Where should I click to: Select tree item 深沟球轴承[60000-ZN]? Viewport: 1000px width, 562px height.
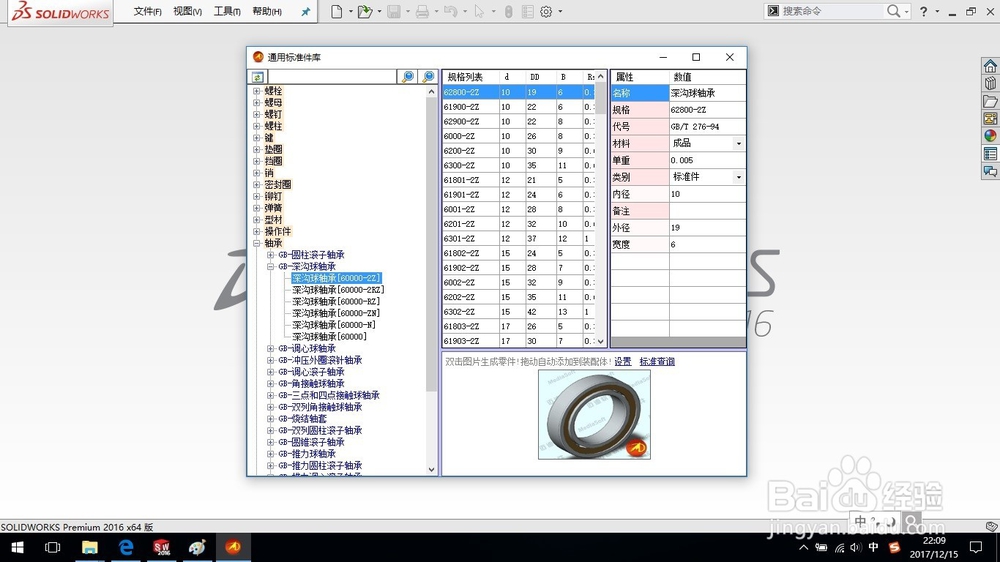tap(336, 313)
